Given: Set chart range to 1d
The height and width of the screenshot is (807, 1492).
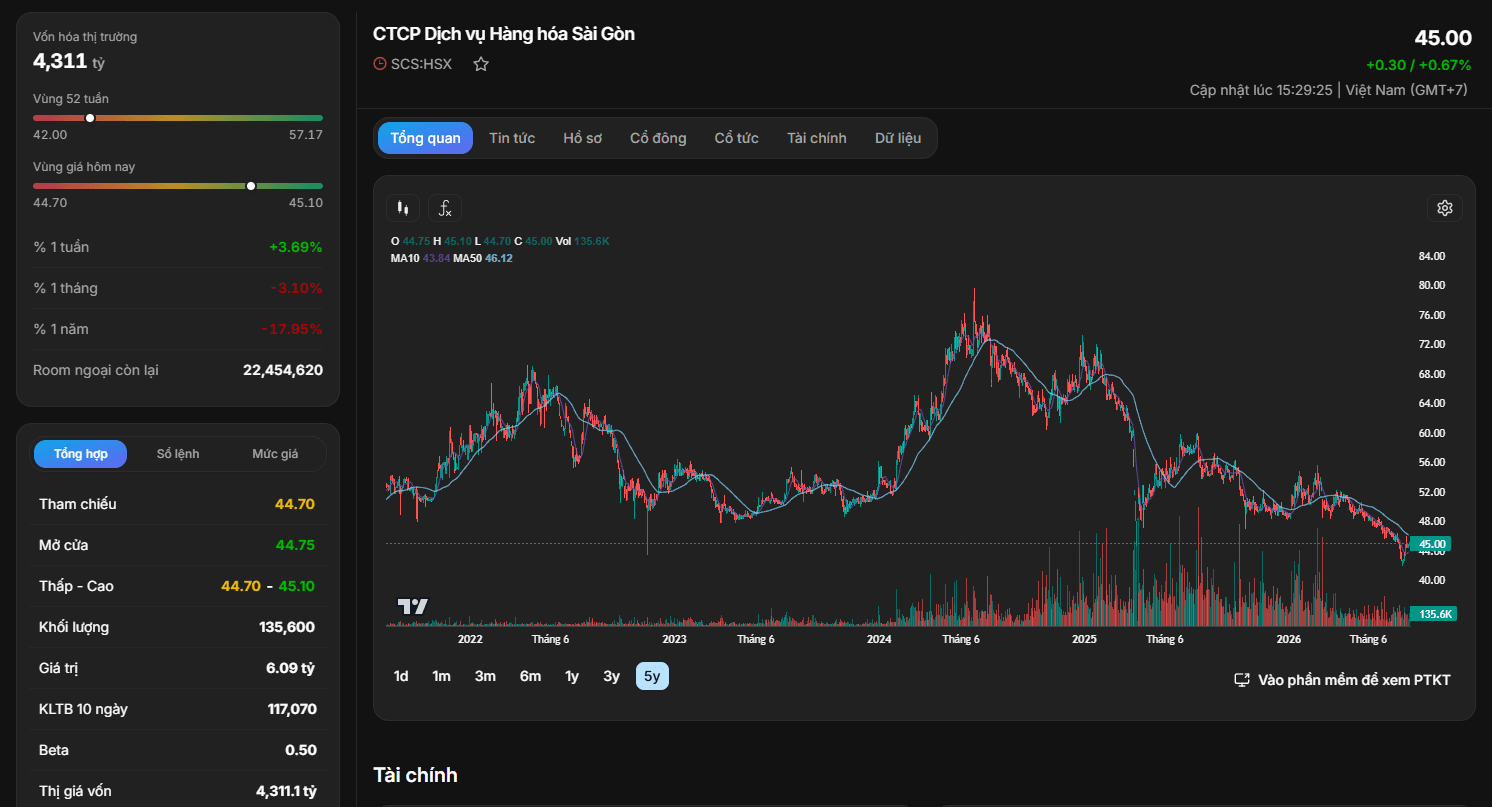Looking at the screenshot, I should [401, 677].
